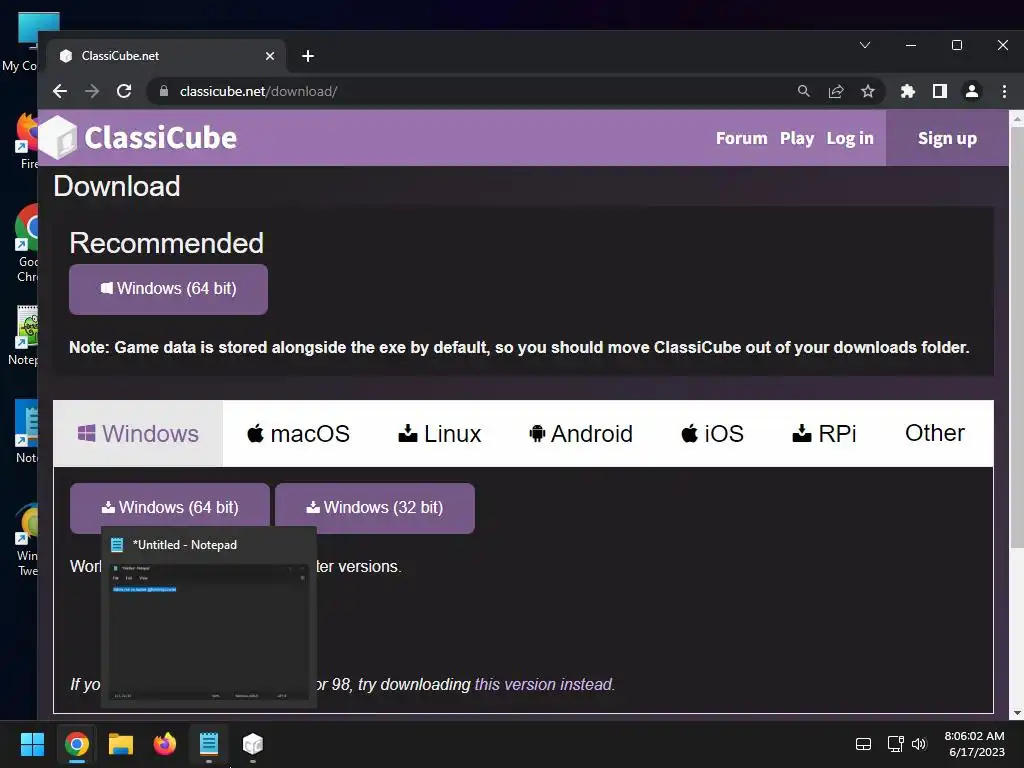Open the Play link
This screenshot has width=1024, height=768.
pyautogui.click(x=797, y=138)
